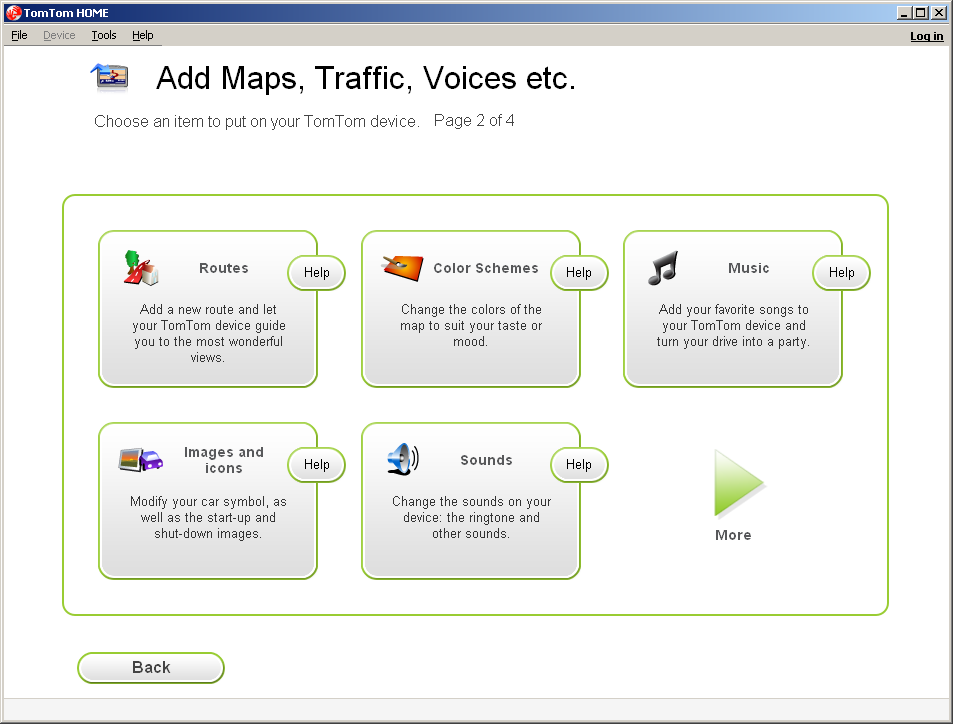
Task: Click 'Change the colors of the map' description
Action: [x=471, y=325]
